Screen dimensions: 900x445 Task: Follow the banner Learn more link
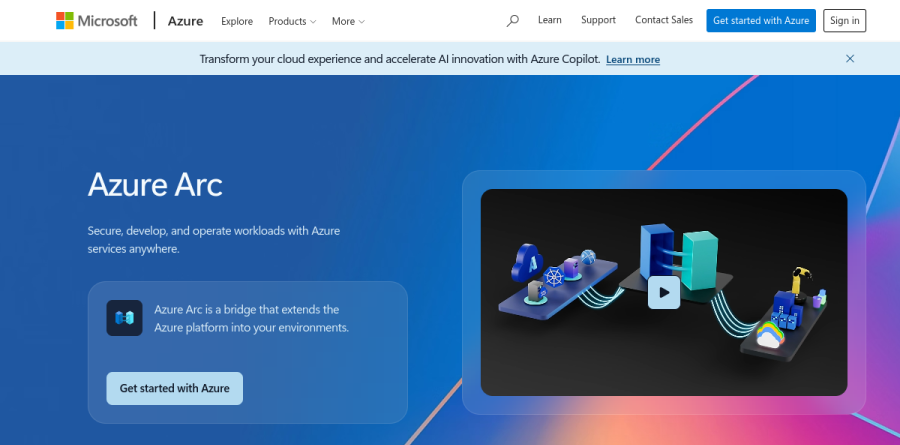tap(633, 59)
